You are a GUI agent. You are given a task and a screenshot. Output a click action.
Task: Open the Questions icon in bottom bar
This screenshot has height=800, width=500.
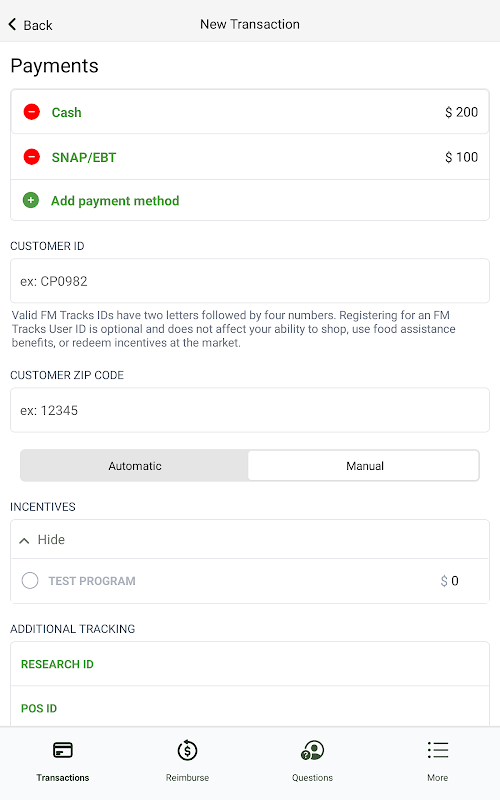click(312, 750)
